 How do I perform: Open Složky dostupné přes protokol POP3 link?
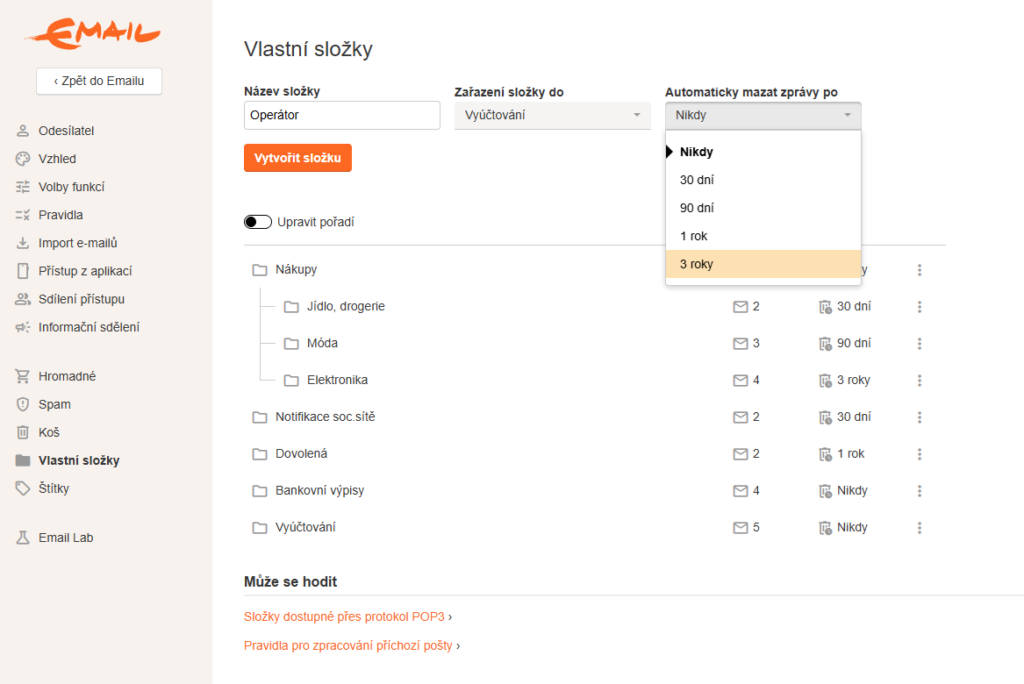click(x=344, y=617)
